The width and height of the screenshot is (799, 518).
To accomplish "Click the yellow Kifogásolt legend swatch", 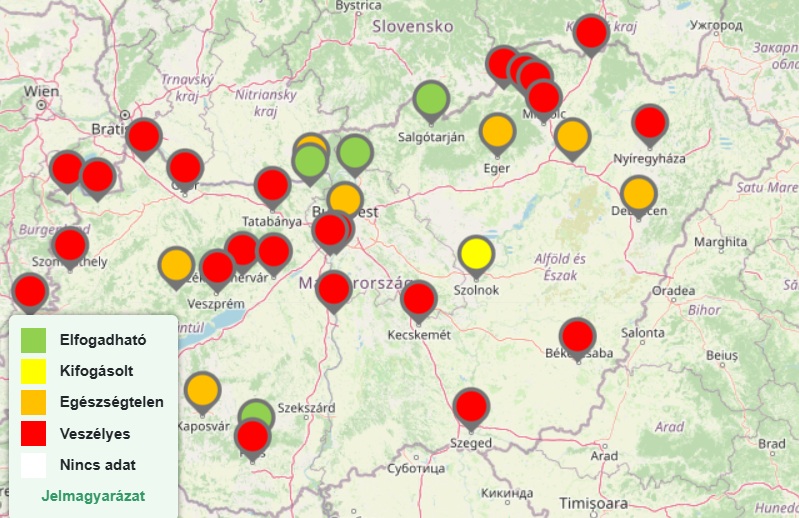I will pos(34,371).
